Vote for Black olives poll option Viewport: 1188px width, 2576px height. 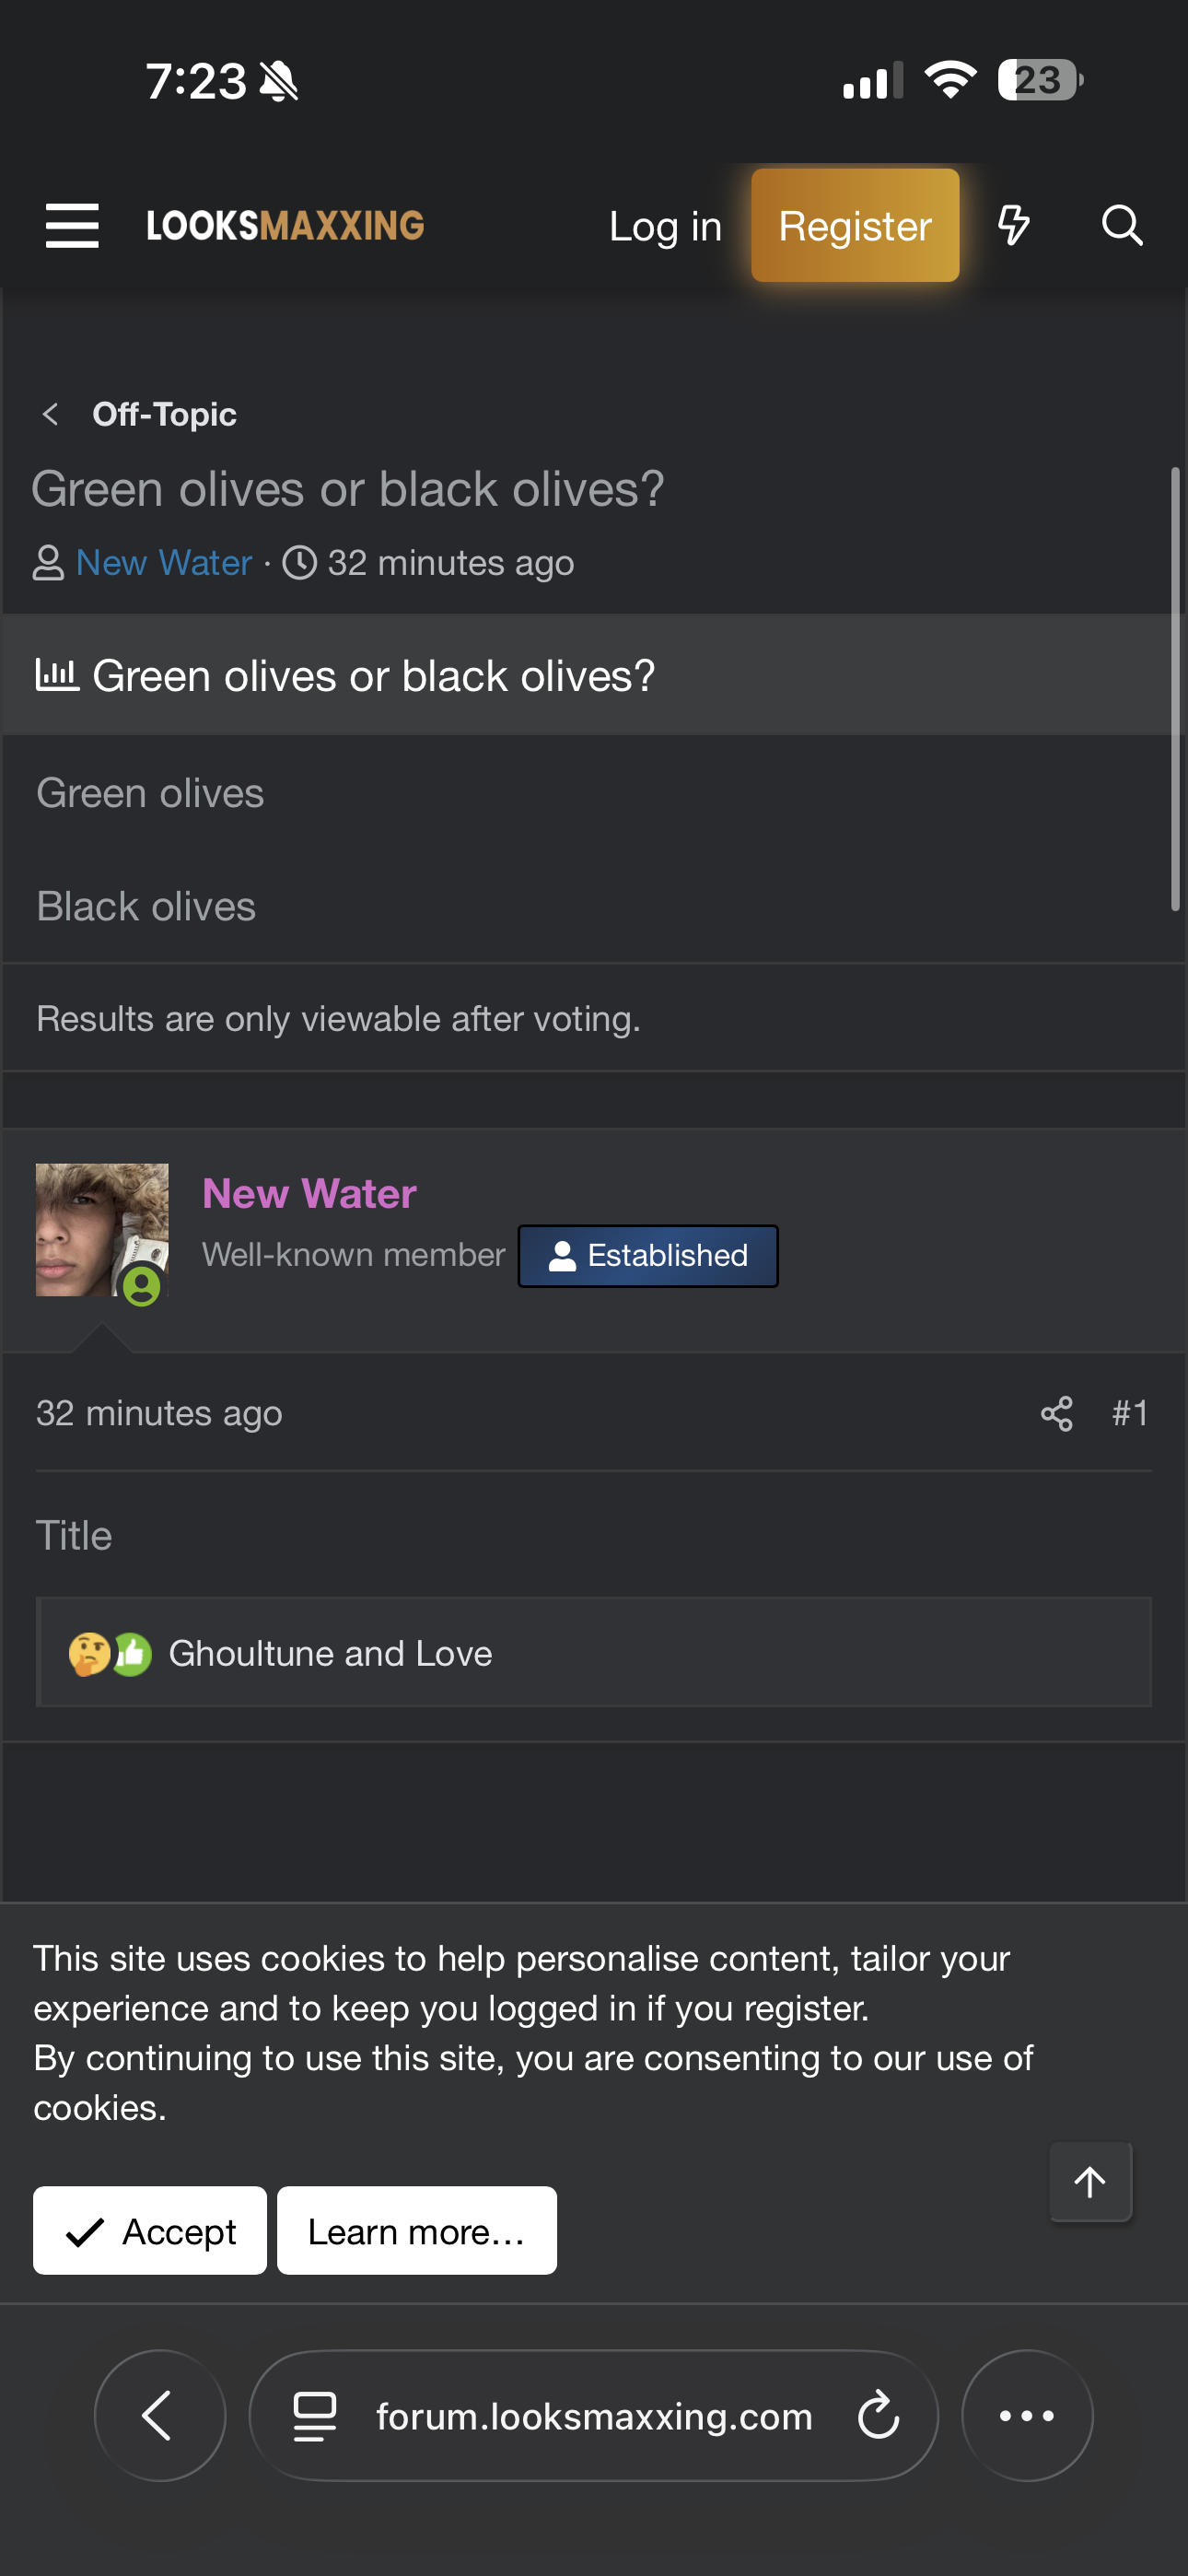click(146, 907)
